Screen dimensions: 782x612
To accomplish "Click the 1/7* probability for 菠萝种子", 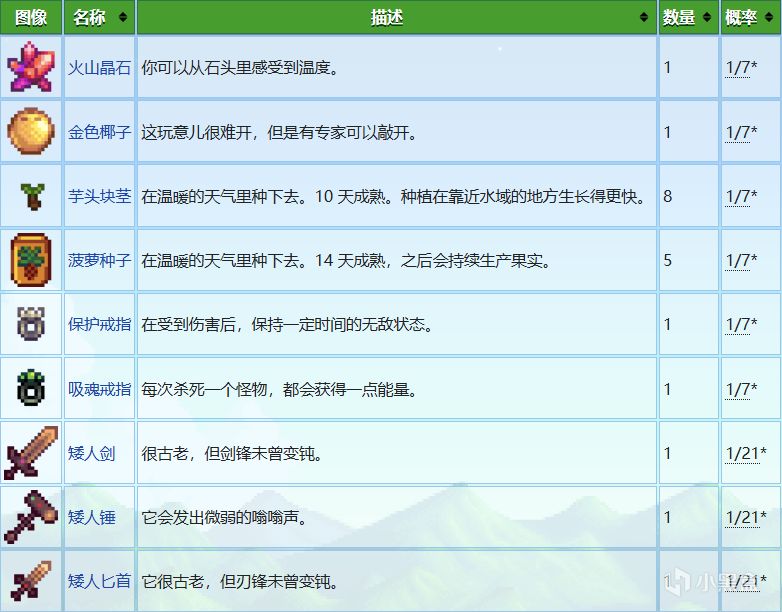I will click(x=741, y=260).
